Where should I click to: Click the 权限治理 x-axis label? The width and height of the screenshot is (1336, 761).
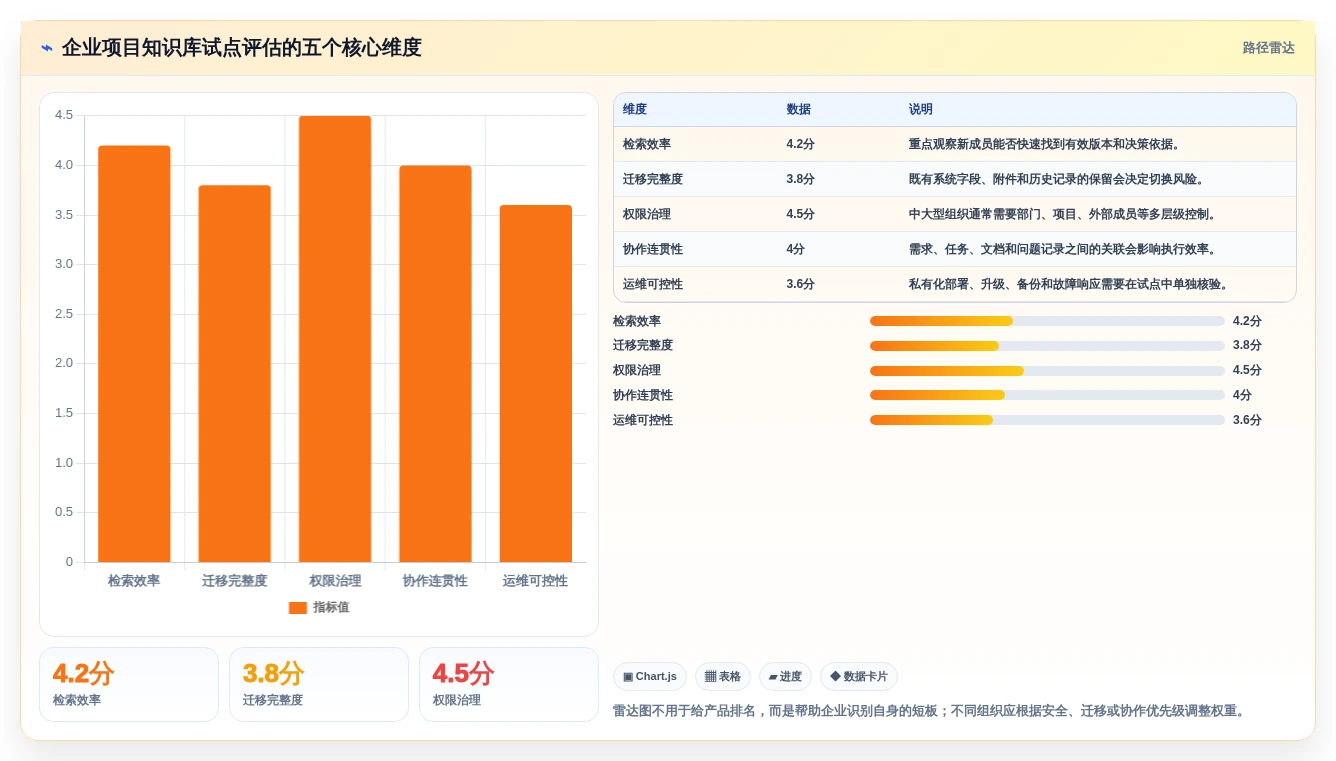(x=335, y=581)
